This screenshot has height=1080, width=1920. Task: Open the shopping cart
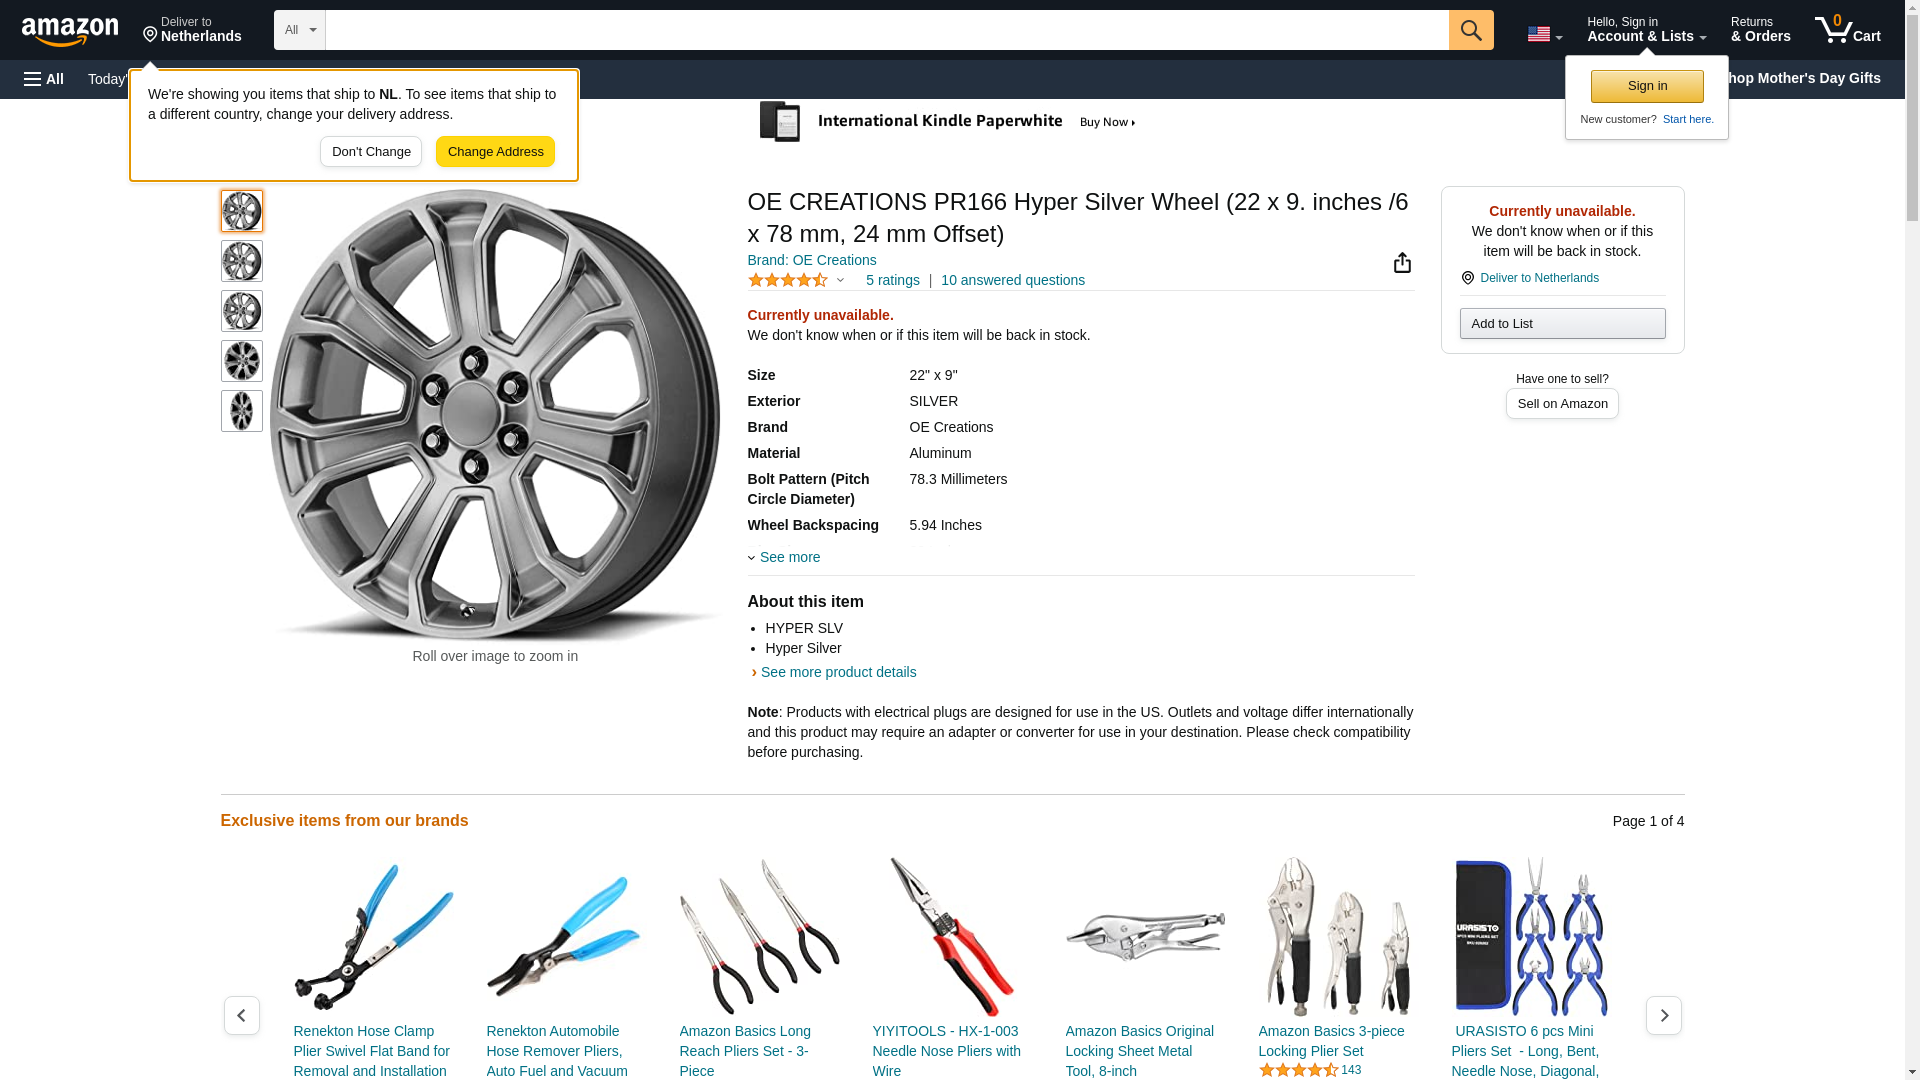pos(1847,30)
